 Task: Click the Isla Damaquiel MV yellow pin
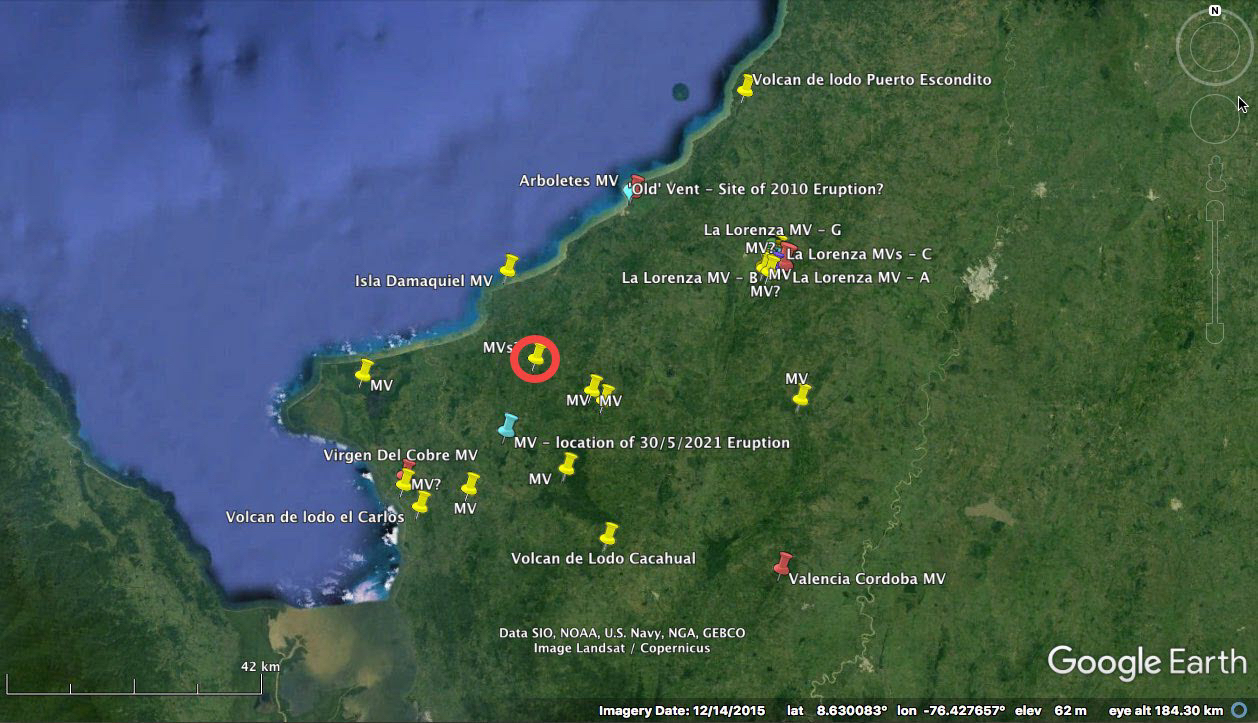(509, 265)
